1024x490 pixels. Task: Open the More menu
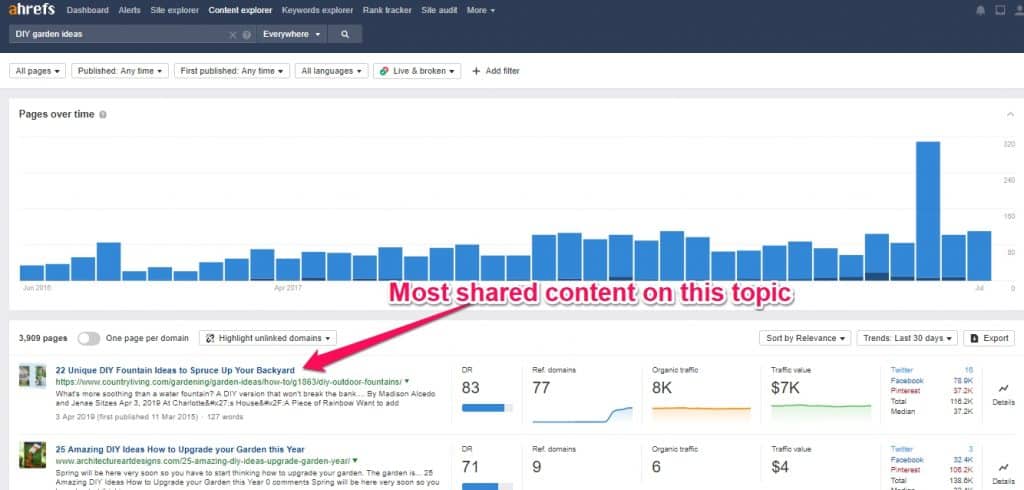481,10
